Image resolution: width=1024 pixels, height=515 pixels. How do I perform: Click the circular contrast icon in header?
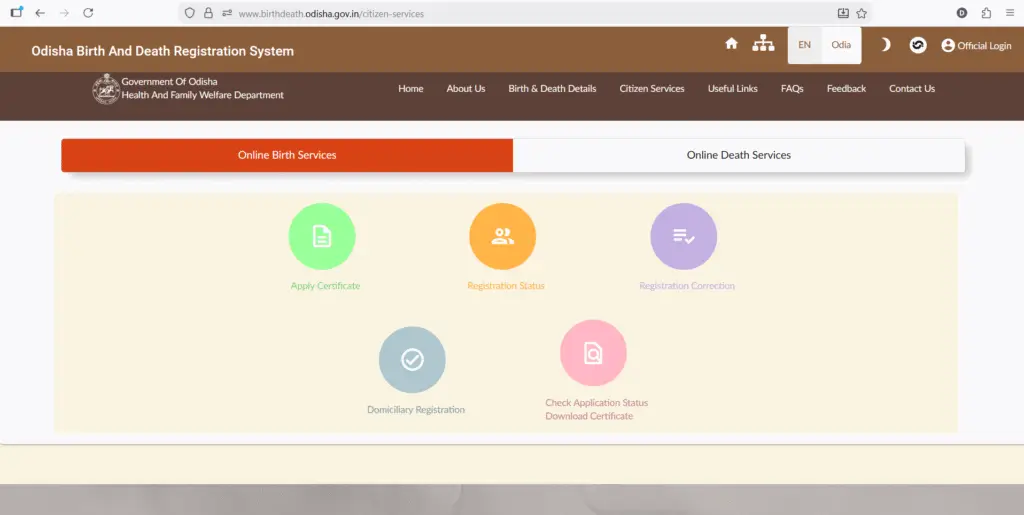917,45
